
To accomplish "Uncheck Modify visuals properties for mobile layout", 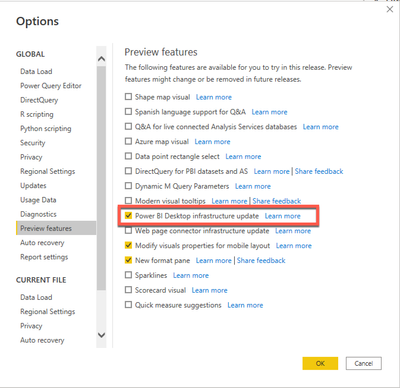I will 128,245.
